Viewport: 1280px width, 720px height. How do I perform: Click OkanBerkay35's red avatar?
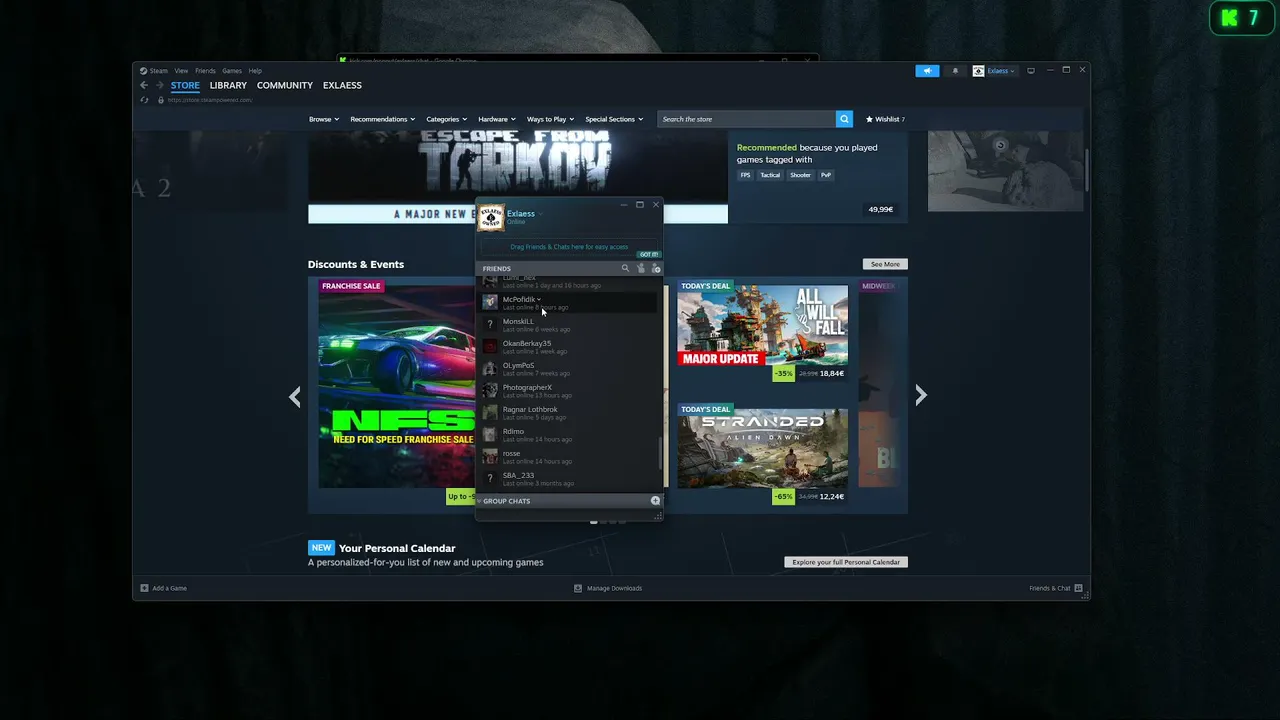tap(490, 346)
